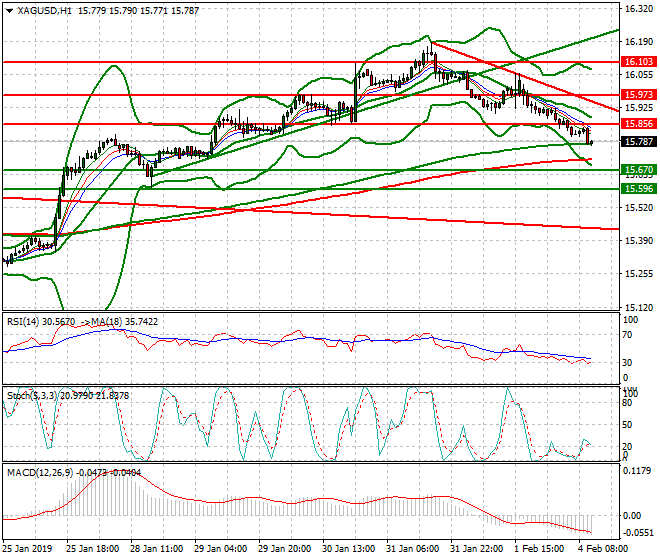Select the RSI(14) indicator label

coord(23,322)
